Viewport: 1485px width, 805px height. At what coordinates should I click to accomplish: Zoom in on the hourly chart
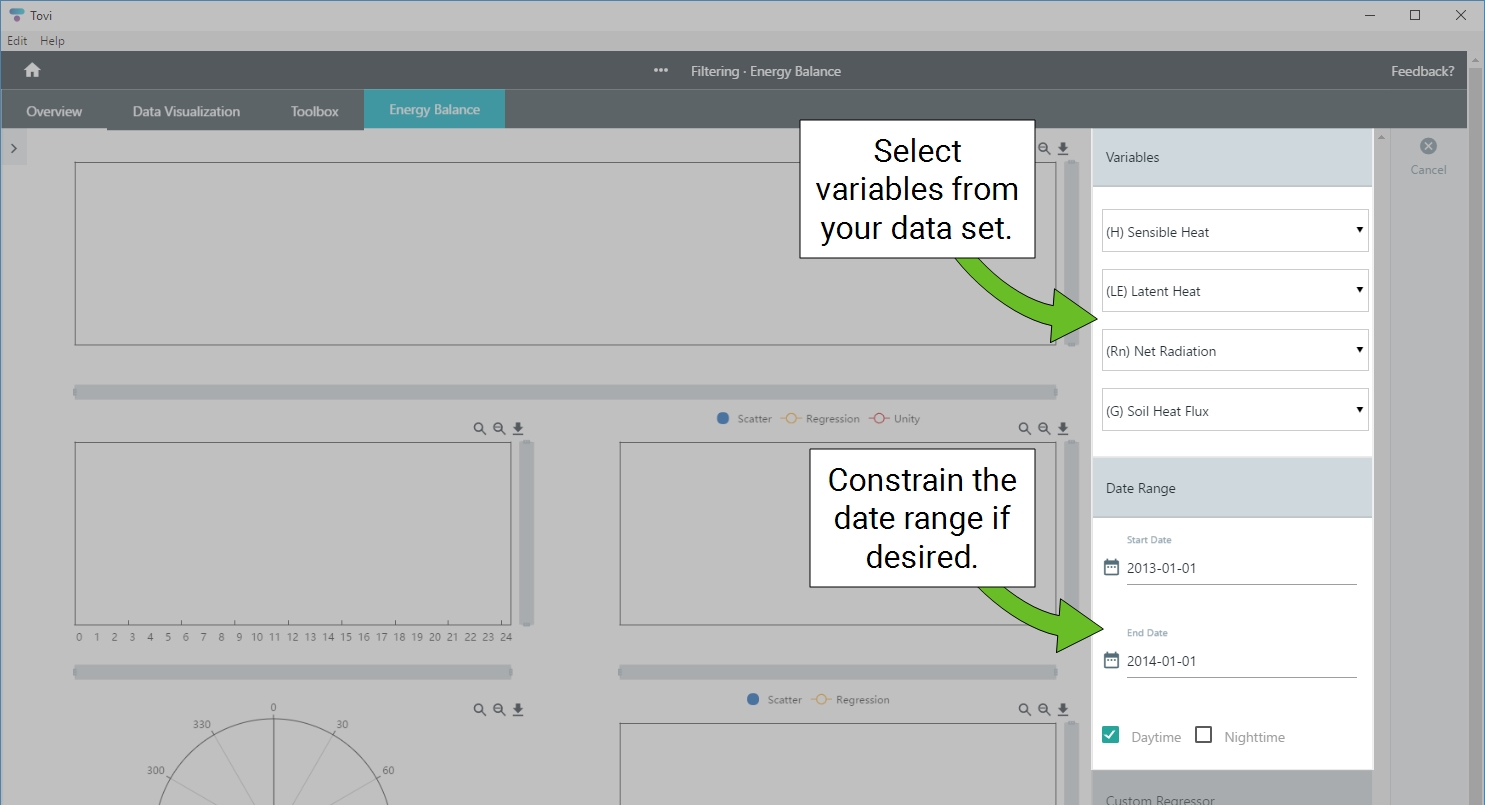(x=480, y=429)
